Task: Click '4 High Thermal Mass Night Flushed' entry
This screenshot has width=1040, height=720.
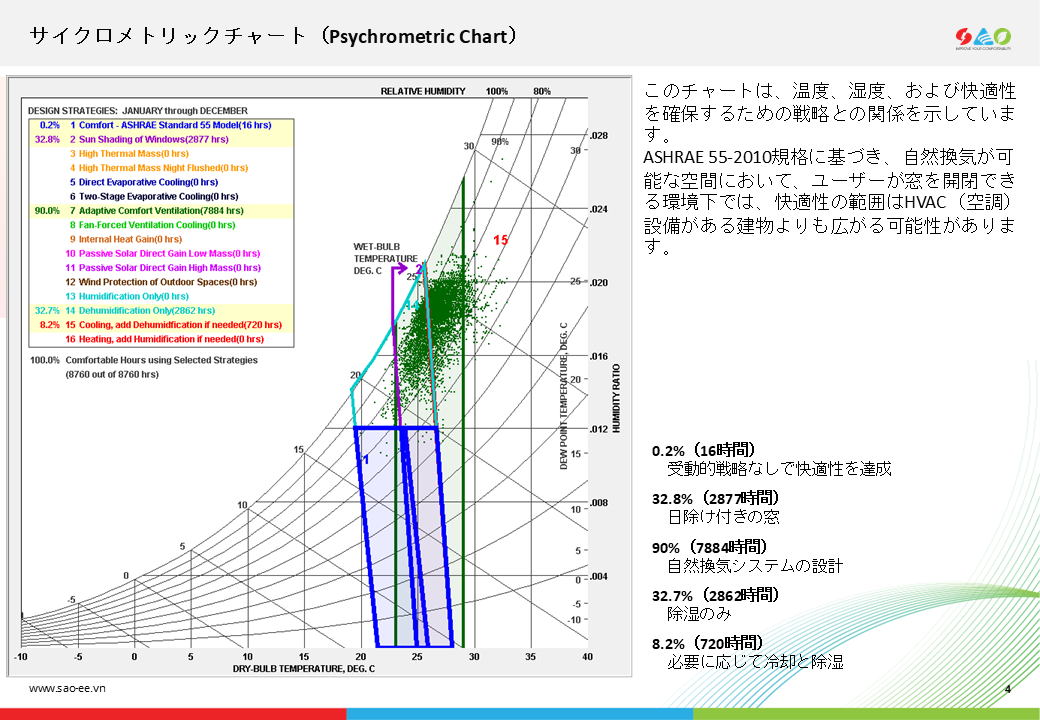Action: [159, 168]
